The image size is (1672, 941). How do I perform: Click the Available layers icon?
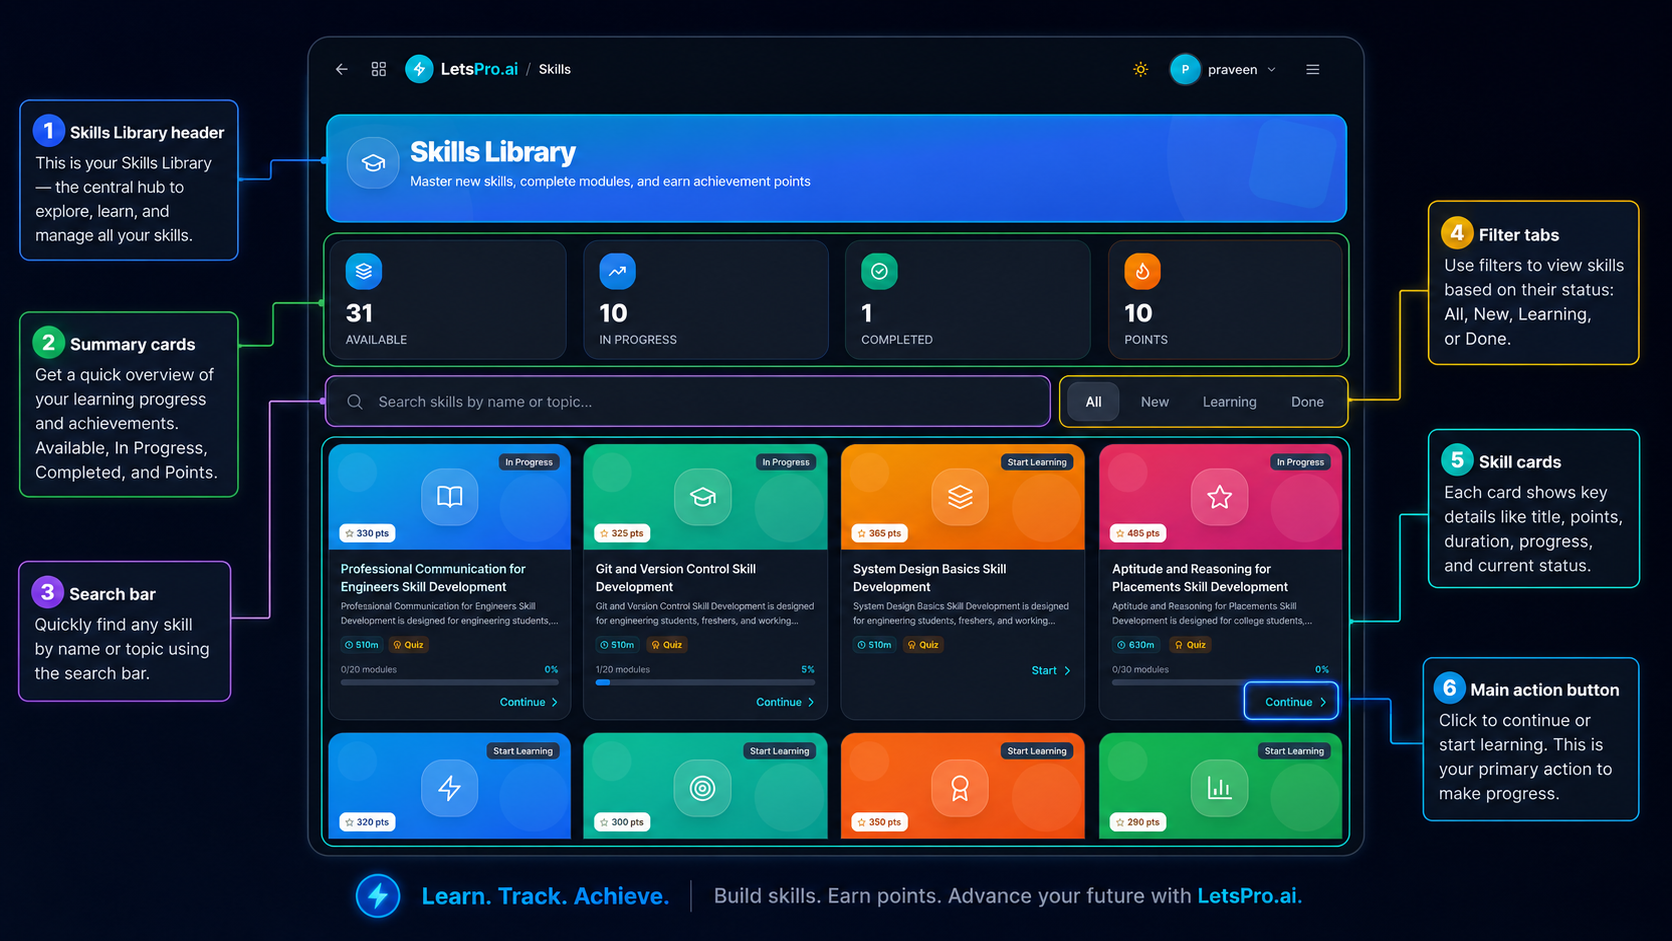(x=364, y=271)
